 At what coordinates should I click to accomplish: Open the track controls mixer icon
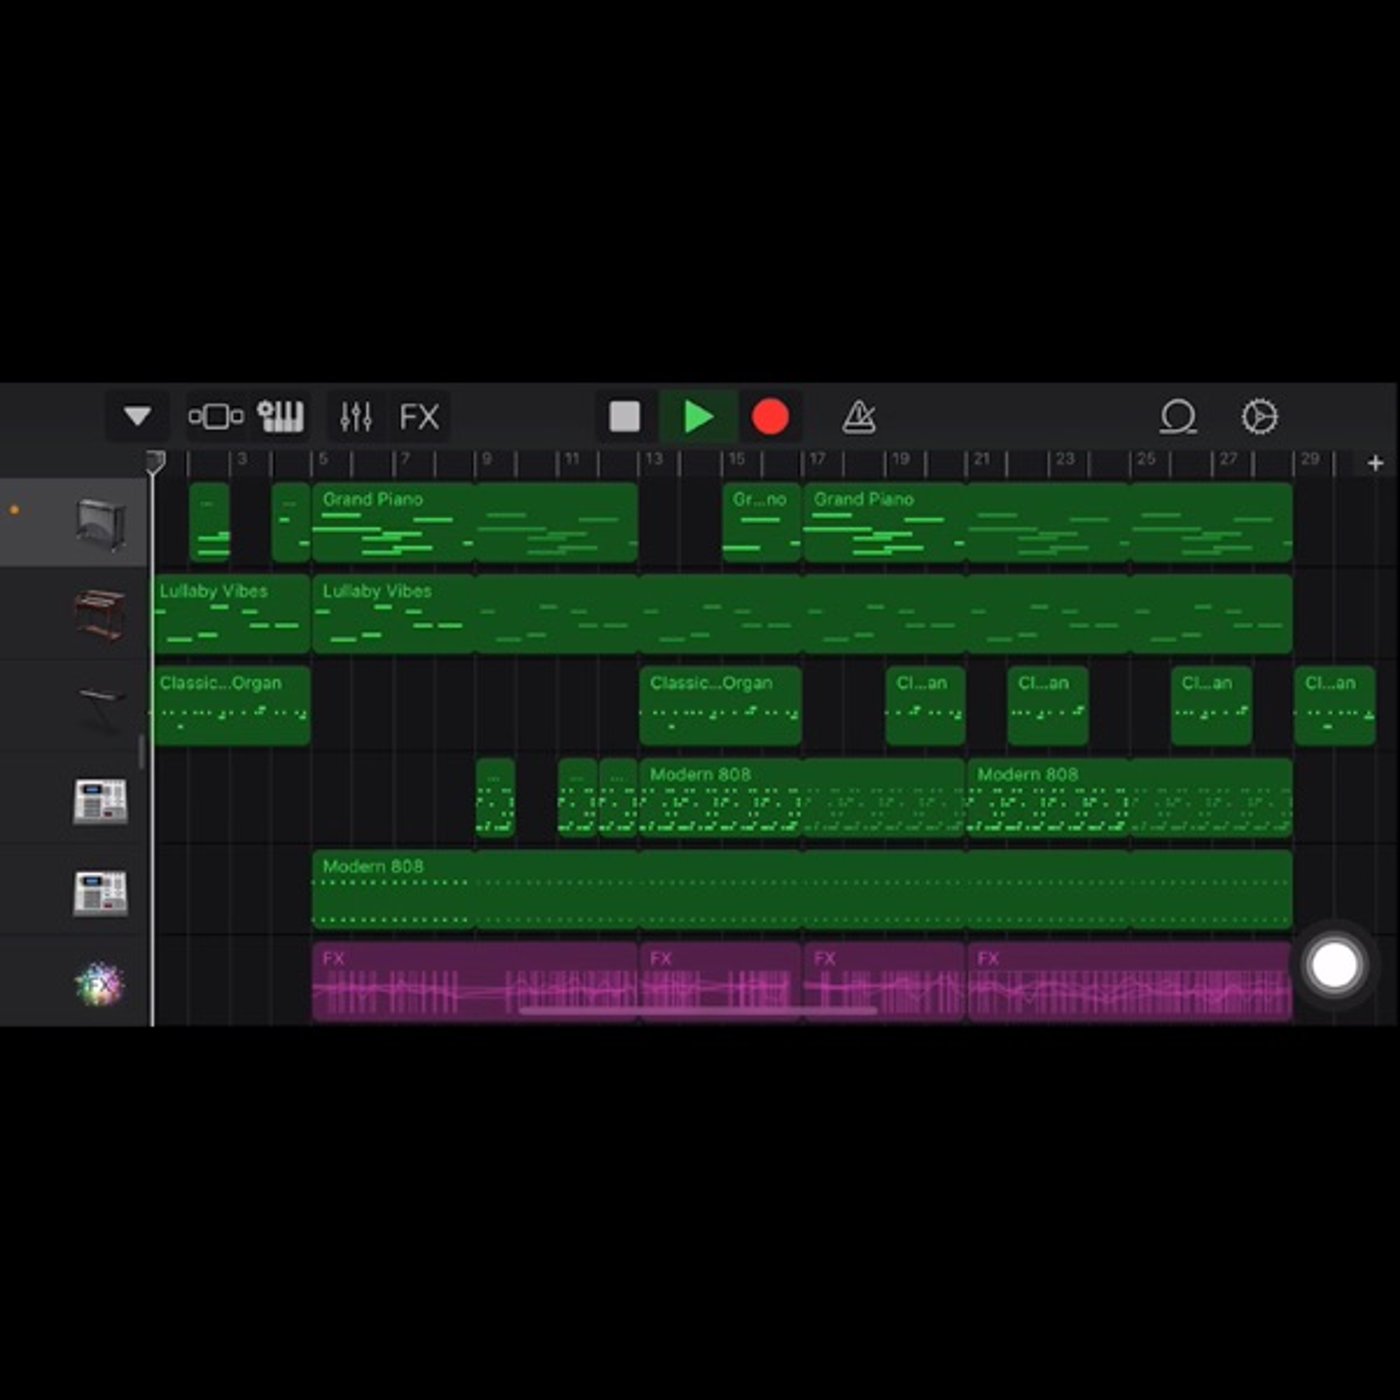point(356,416)
